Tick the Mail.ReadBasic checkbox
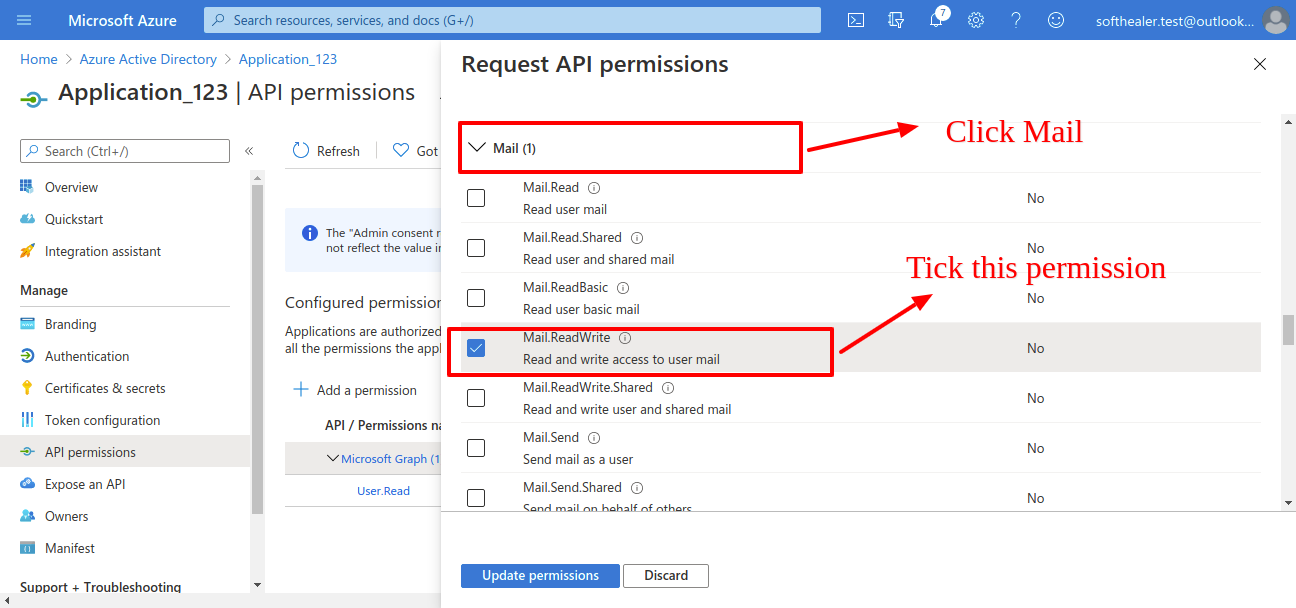 pyautogui.click(x=476, y=298)
